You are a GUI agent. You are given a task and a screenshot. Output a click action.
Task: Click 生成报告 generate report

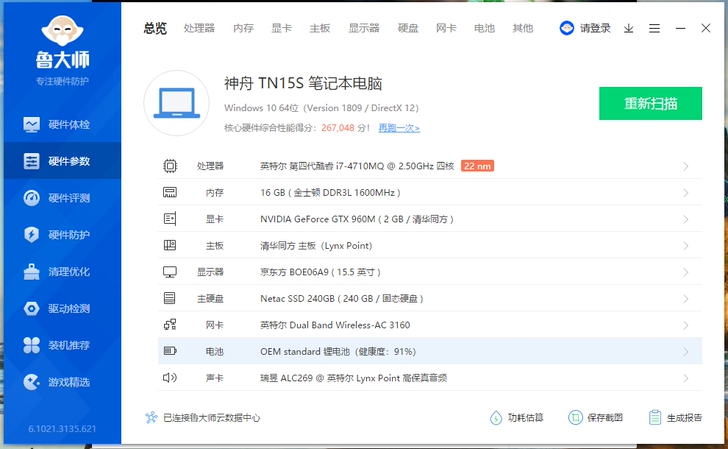(x=676, y=418)
